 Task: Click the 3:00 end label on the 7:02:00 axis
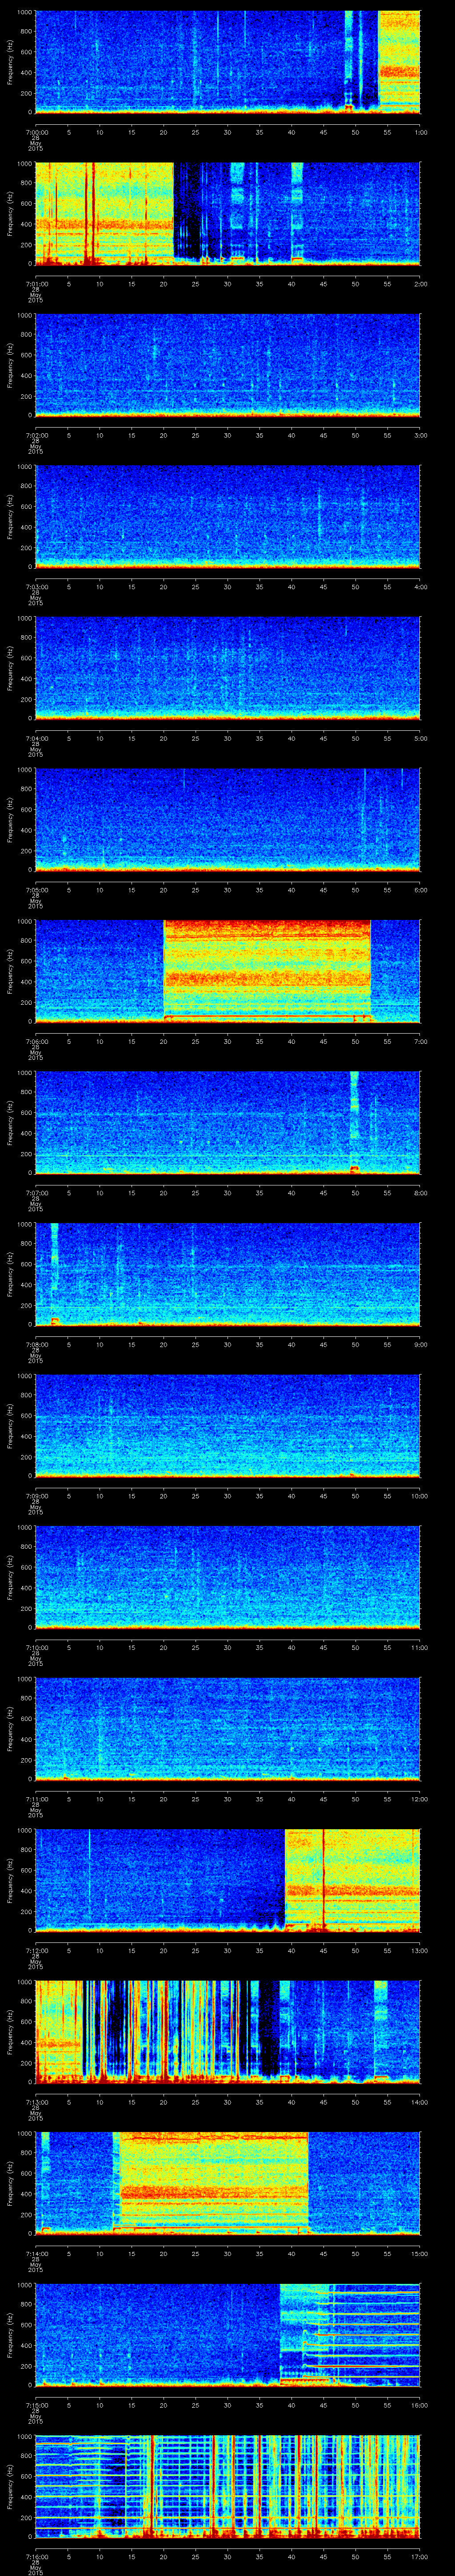(x=420, y=435)
